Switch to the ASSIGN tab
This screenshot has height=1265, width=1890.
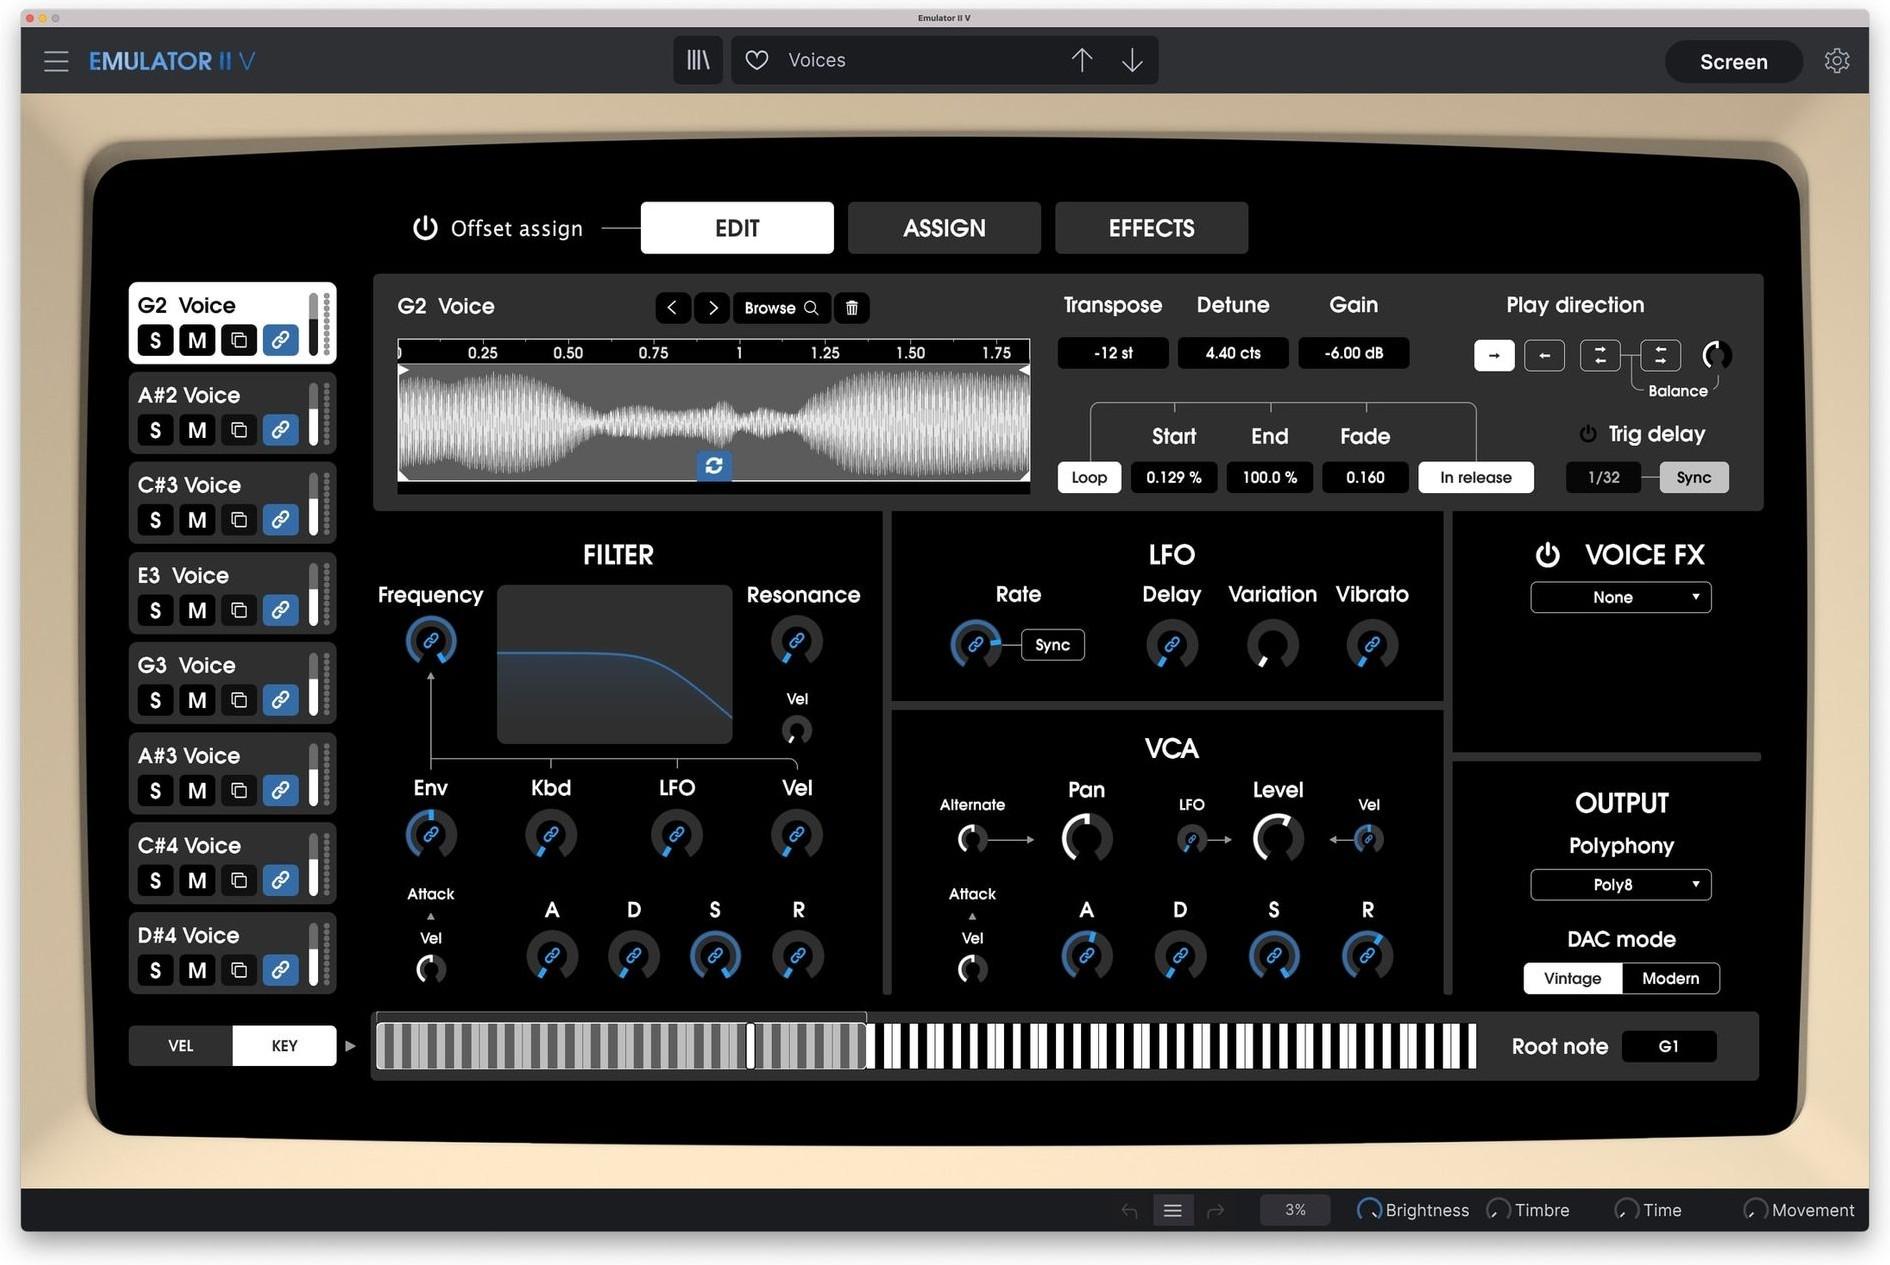point(943,227)
